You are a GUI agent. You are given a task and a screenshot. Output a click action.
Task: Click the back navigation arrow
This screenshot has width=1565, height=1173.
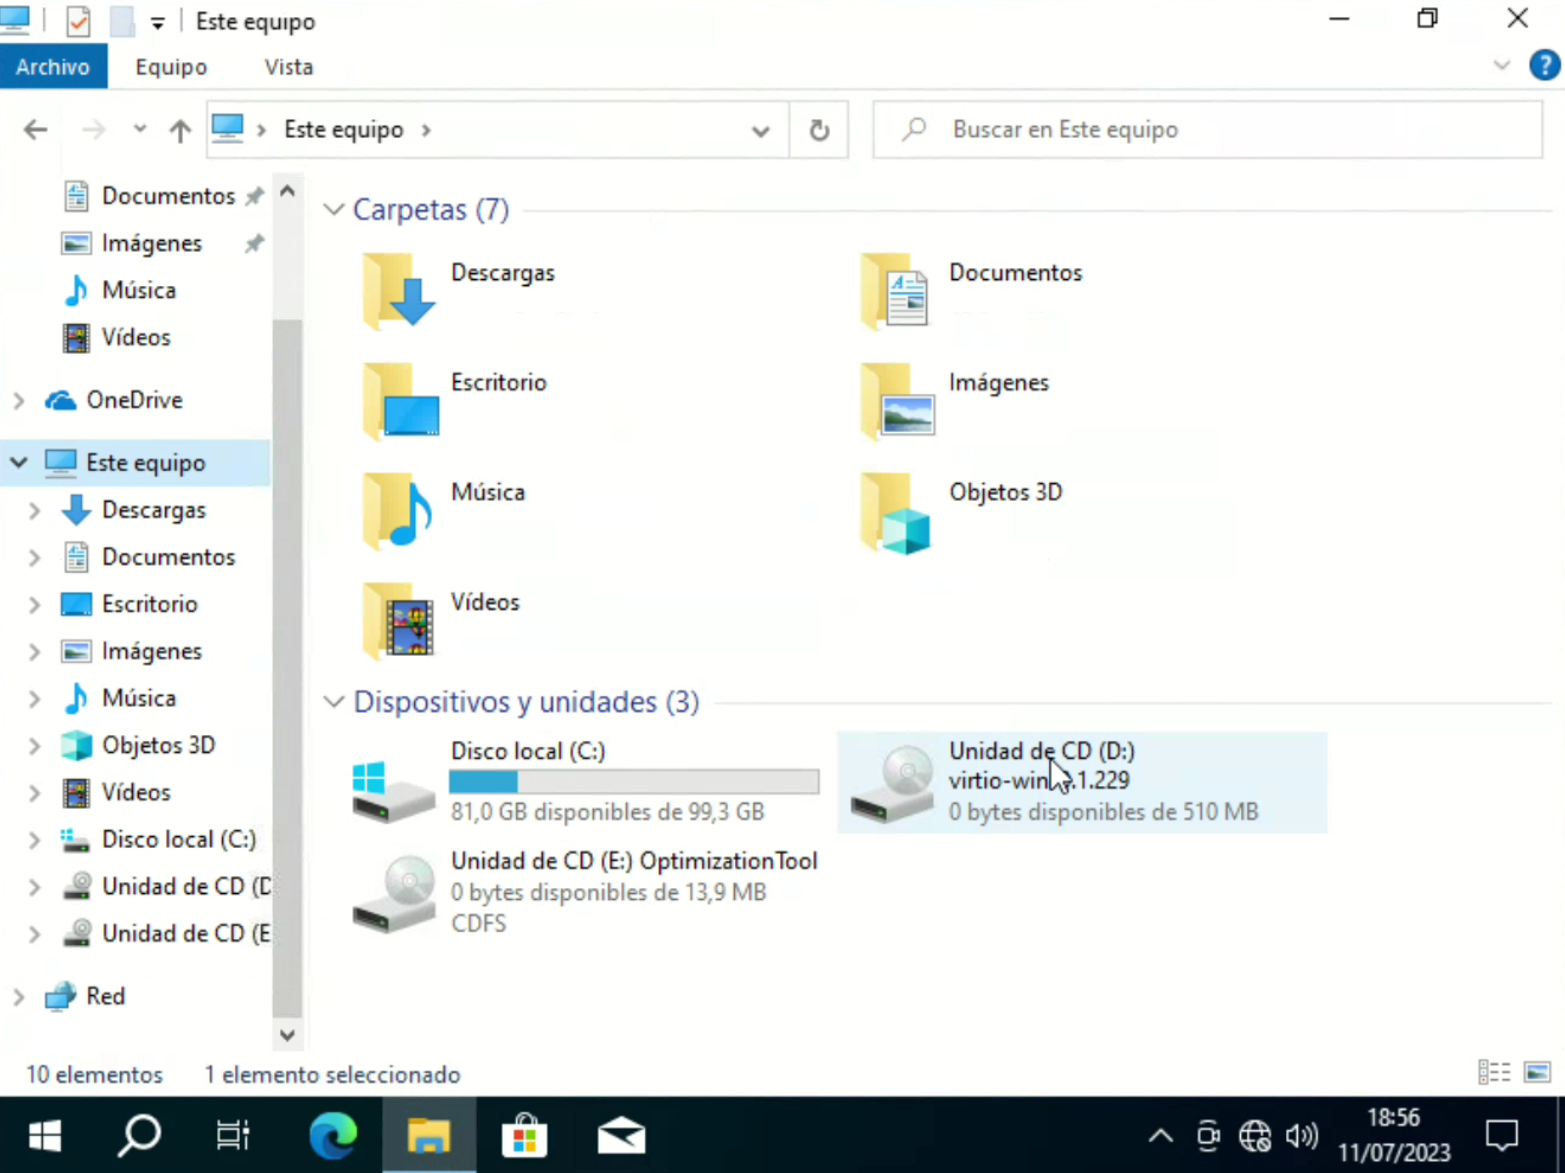pyautogui.click(x=35, y=130)
